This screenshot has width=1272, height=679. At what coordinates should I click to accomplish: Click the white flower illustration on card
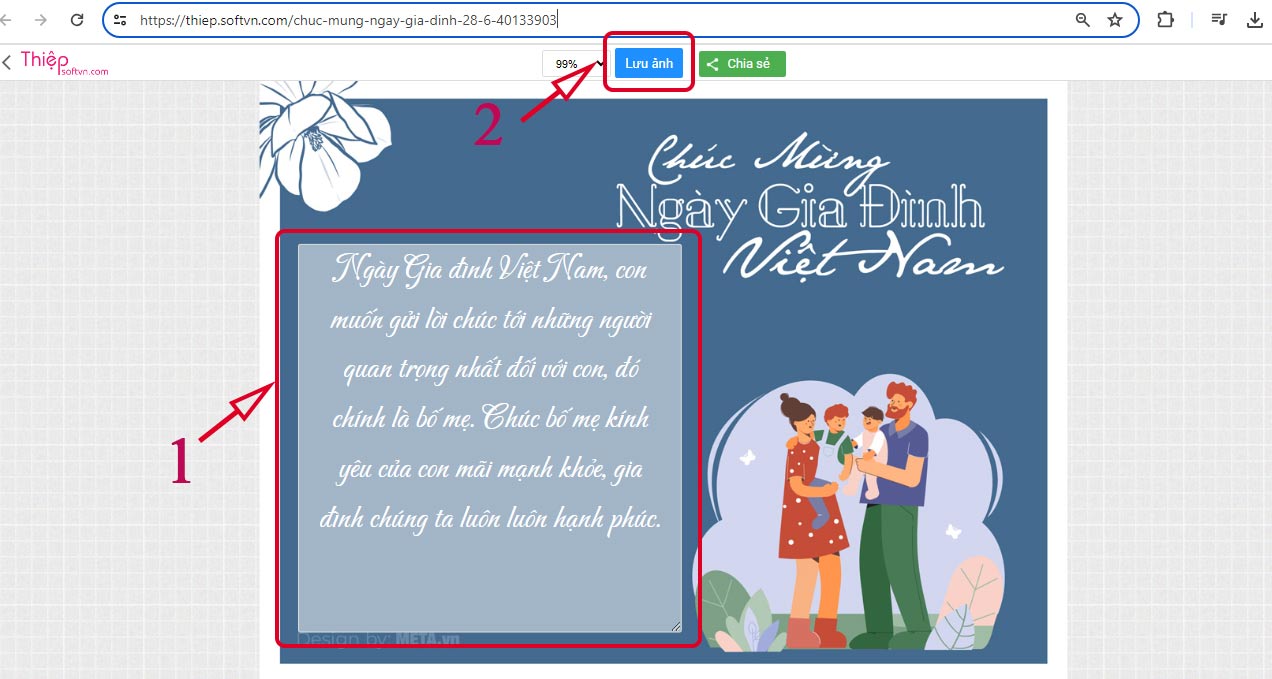click(x=318, y=143)
